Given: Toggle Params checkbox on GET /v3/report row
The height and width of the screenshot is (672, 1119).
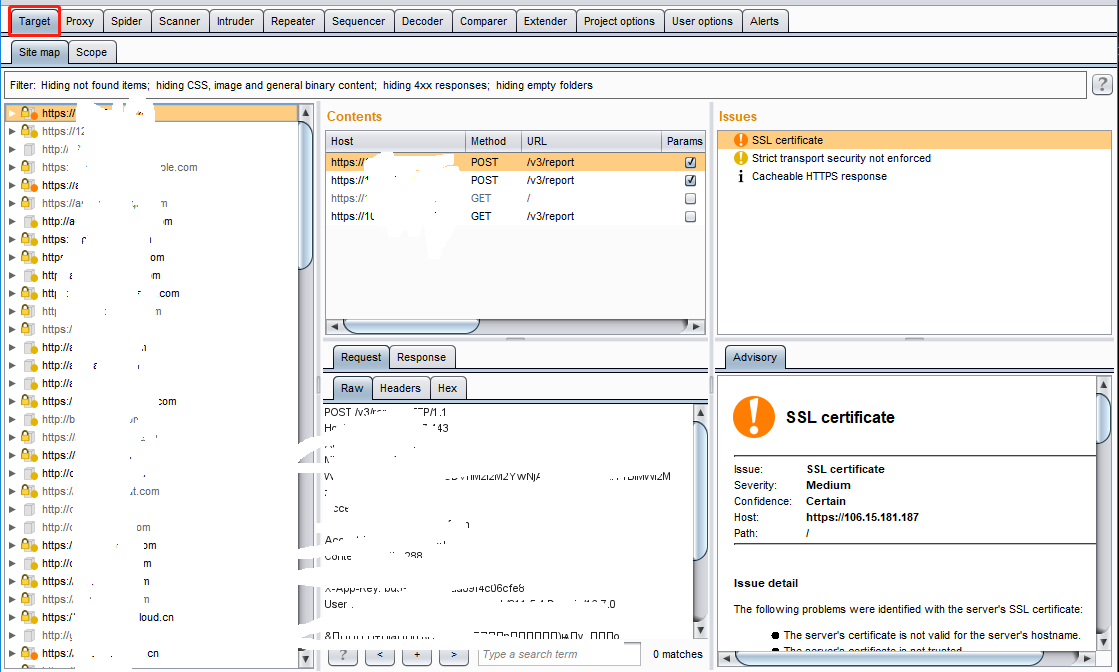Looking at the screenshot, I should coord(690,217).
